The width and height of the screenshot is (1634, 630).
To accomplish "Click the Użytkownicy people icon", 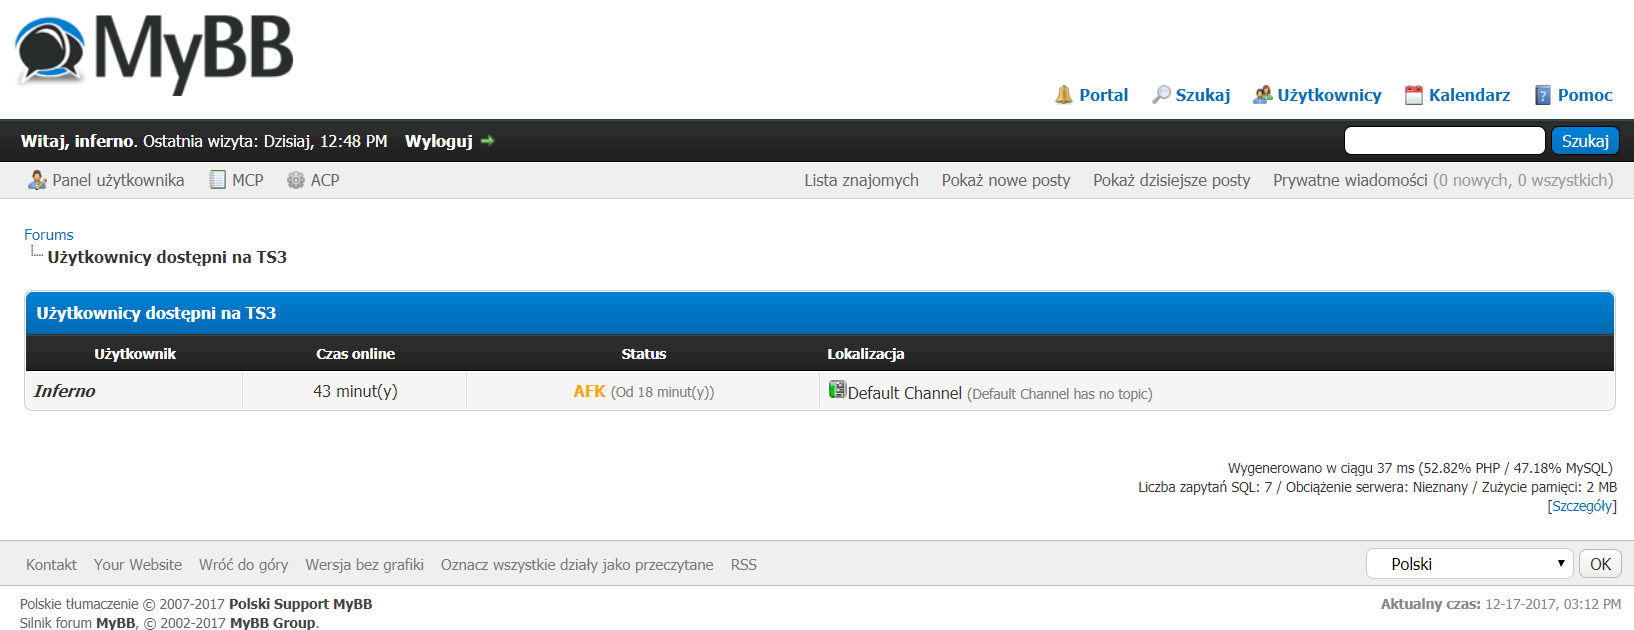I will click(1263, 95).
